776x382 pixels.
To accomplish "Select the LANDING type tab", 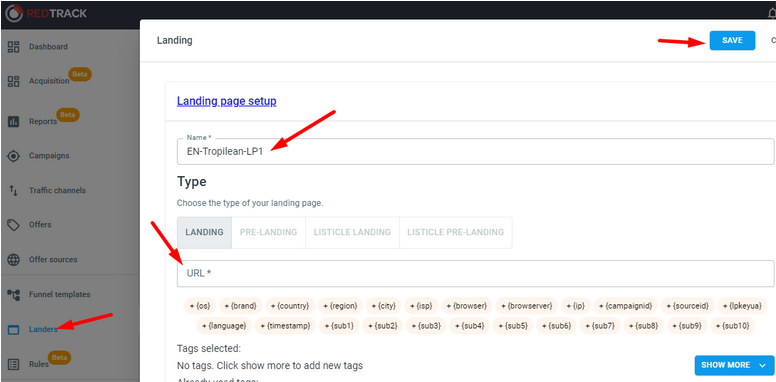I will 204,232.
